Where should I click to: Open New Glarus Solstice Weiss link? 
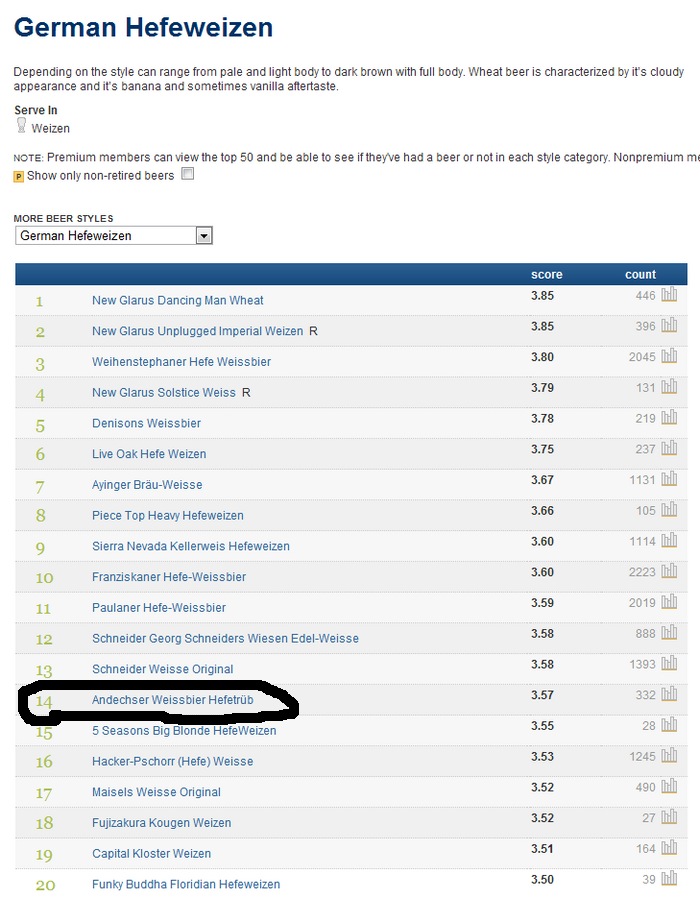click(x=163, y=393)
